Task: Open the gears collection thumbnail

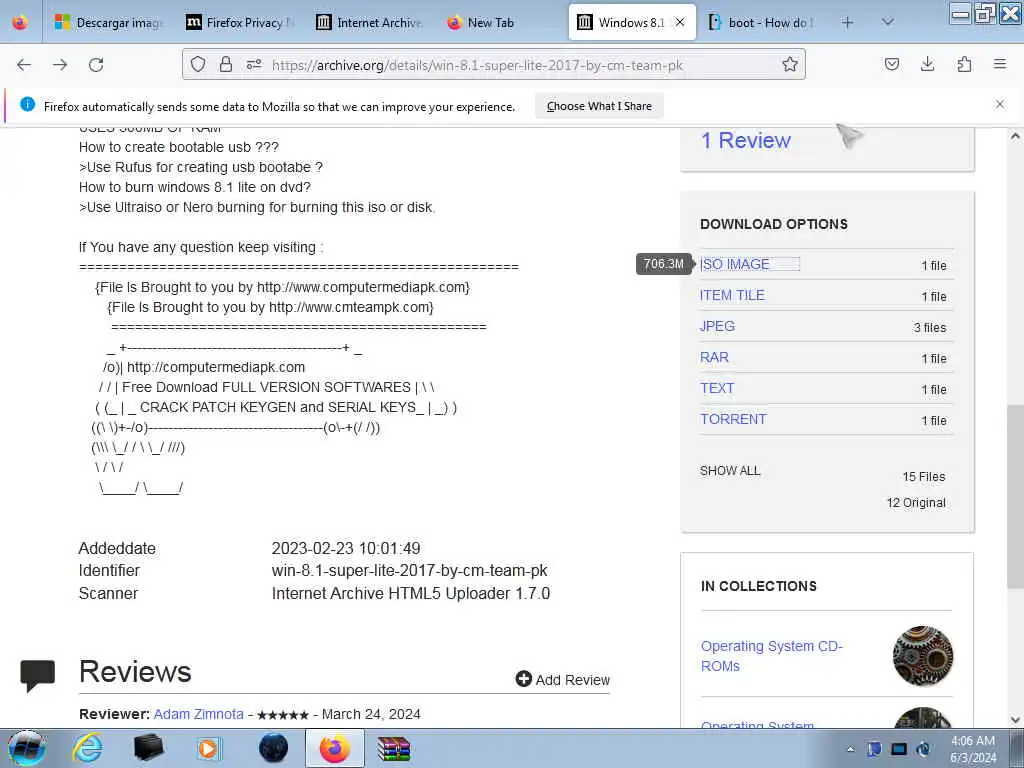Action: click(x=923, y=656)
